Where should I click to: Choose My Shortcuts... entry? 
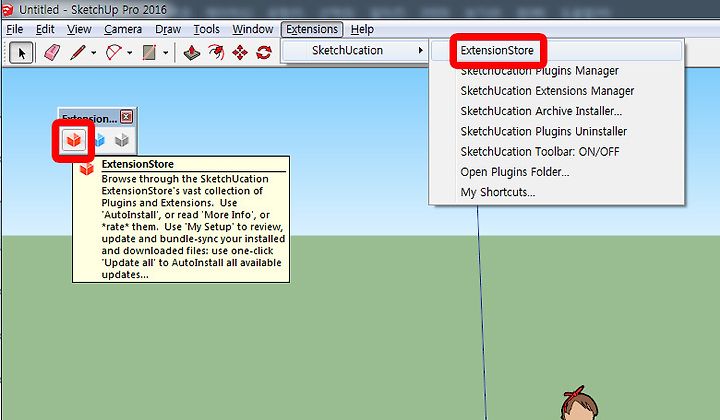coord(557,192)
